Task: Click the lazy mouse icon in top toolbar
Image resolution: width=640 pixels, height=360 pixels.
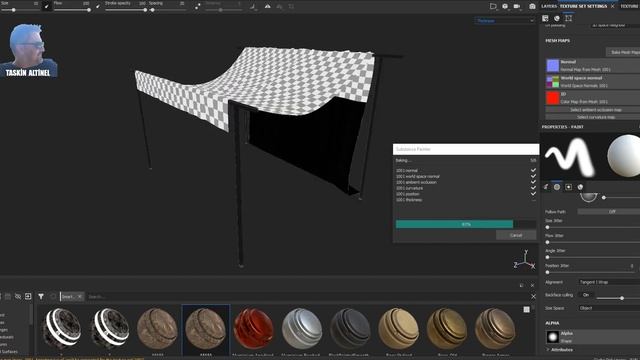Action: pyautogui.click(x=198, y=6)
